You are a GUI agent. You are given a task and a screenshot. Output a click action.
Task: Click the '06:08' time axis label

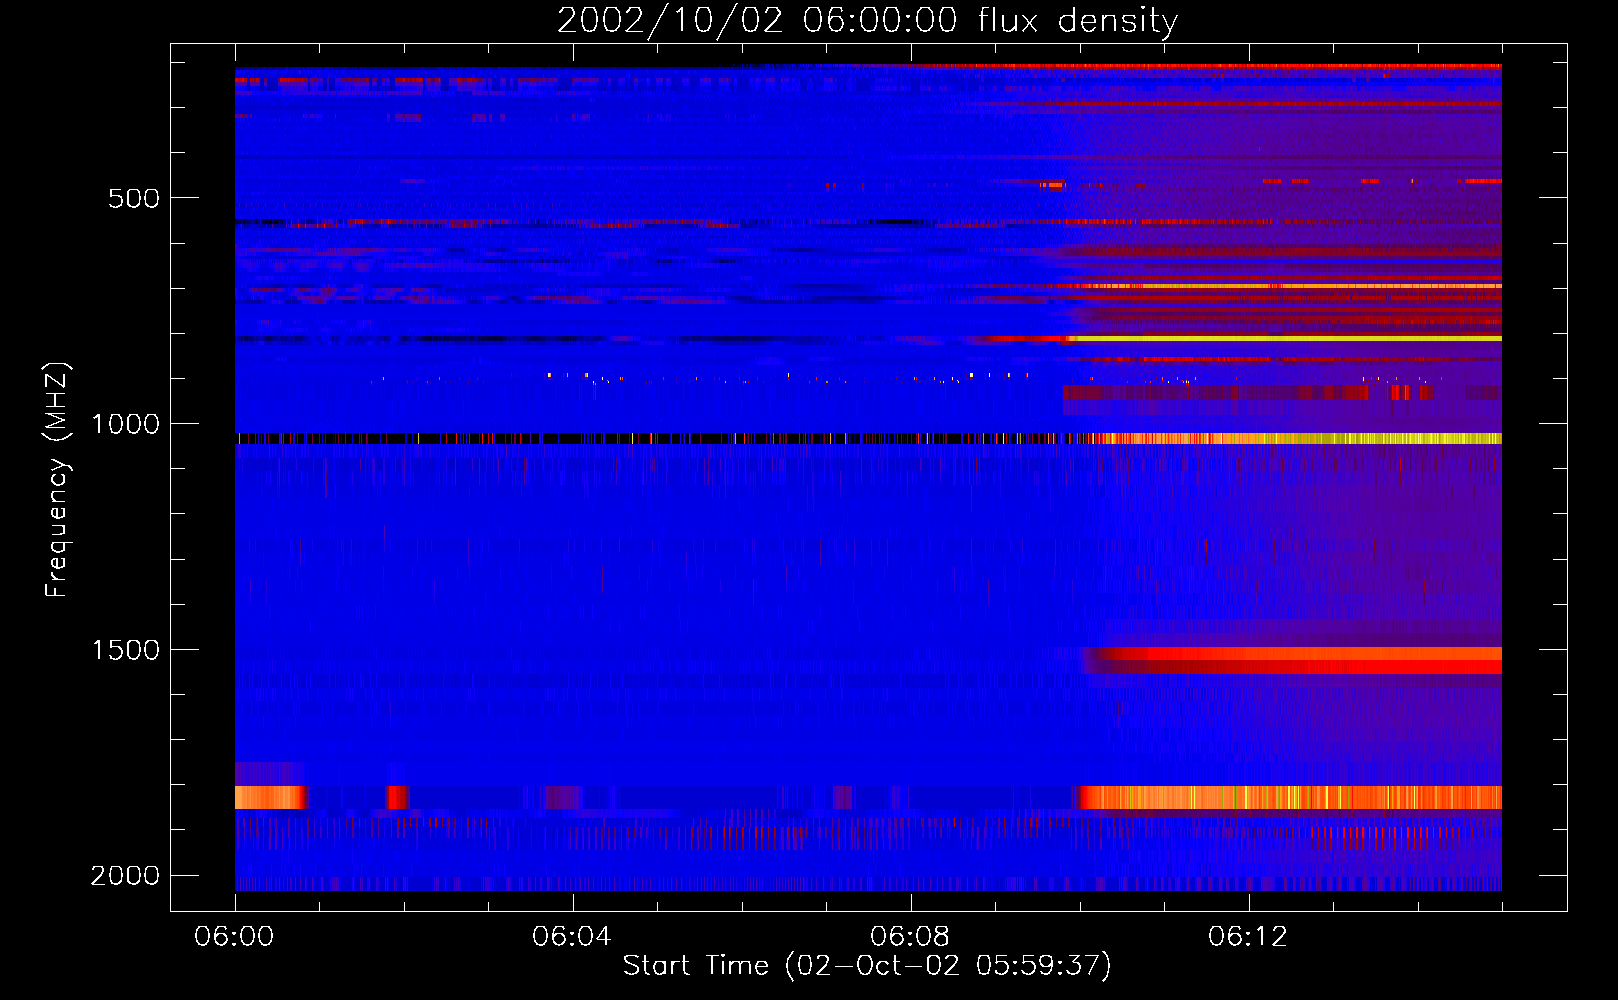pos(910,937)
